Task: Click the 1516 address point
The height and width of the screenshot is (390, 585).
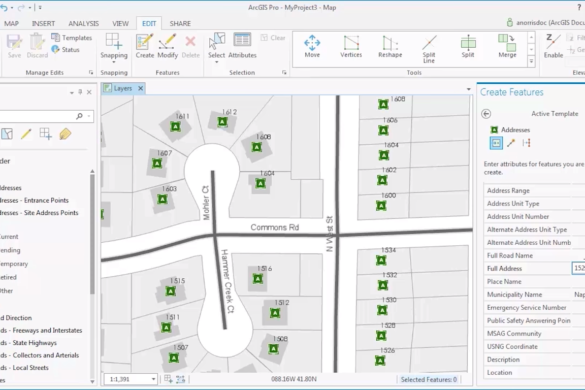Action: [257, 278]
